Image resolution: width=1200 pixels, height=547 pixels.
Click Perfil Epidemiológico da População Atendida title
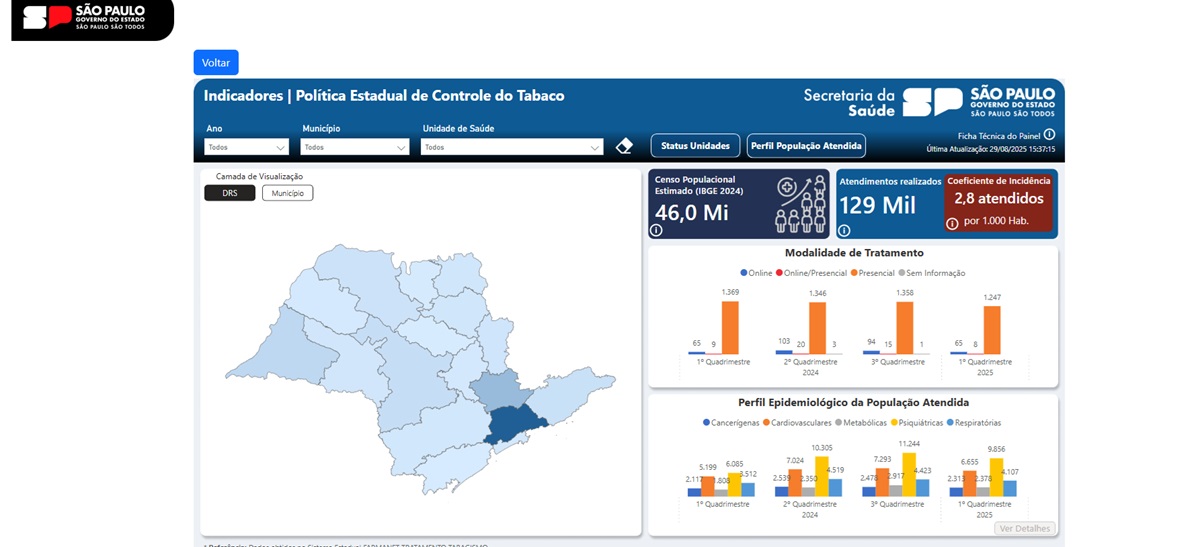click(x=853, y=403)
